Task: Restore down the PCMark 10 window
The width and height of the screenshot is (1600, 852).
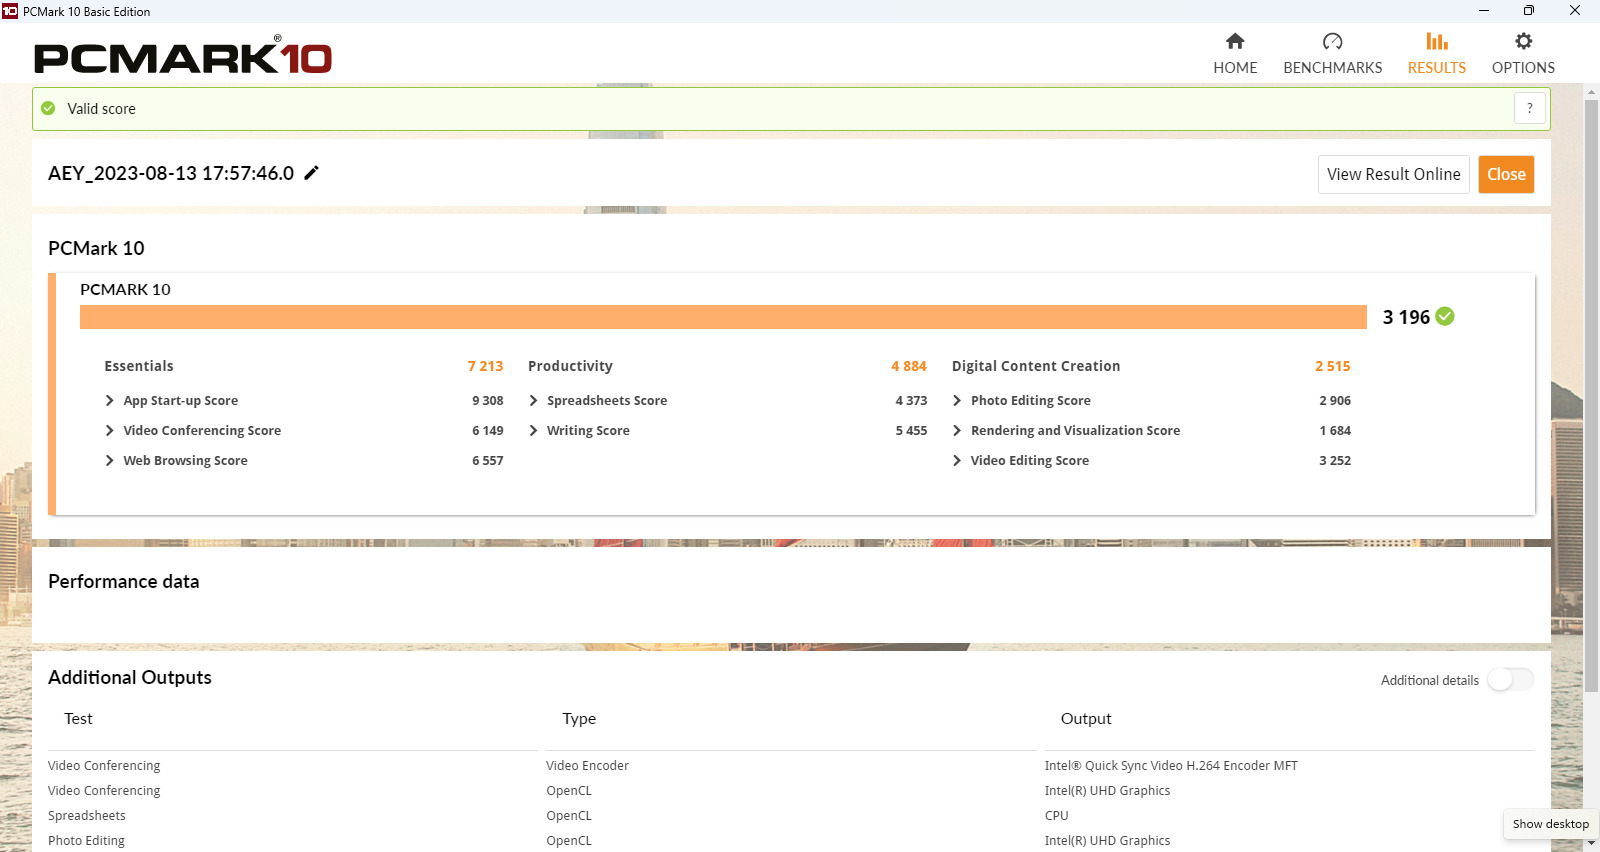Action: click(1529, 11)
